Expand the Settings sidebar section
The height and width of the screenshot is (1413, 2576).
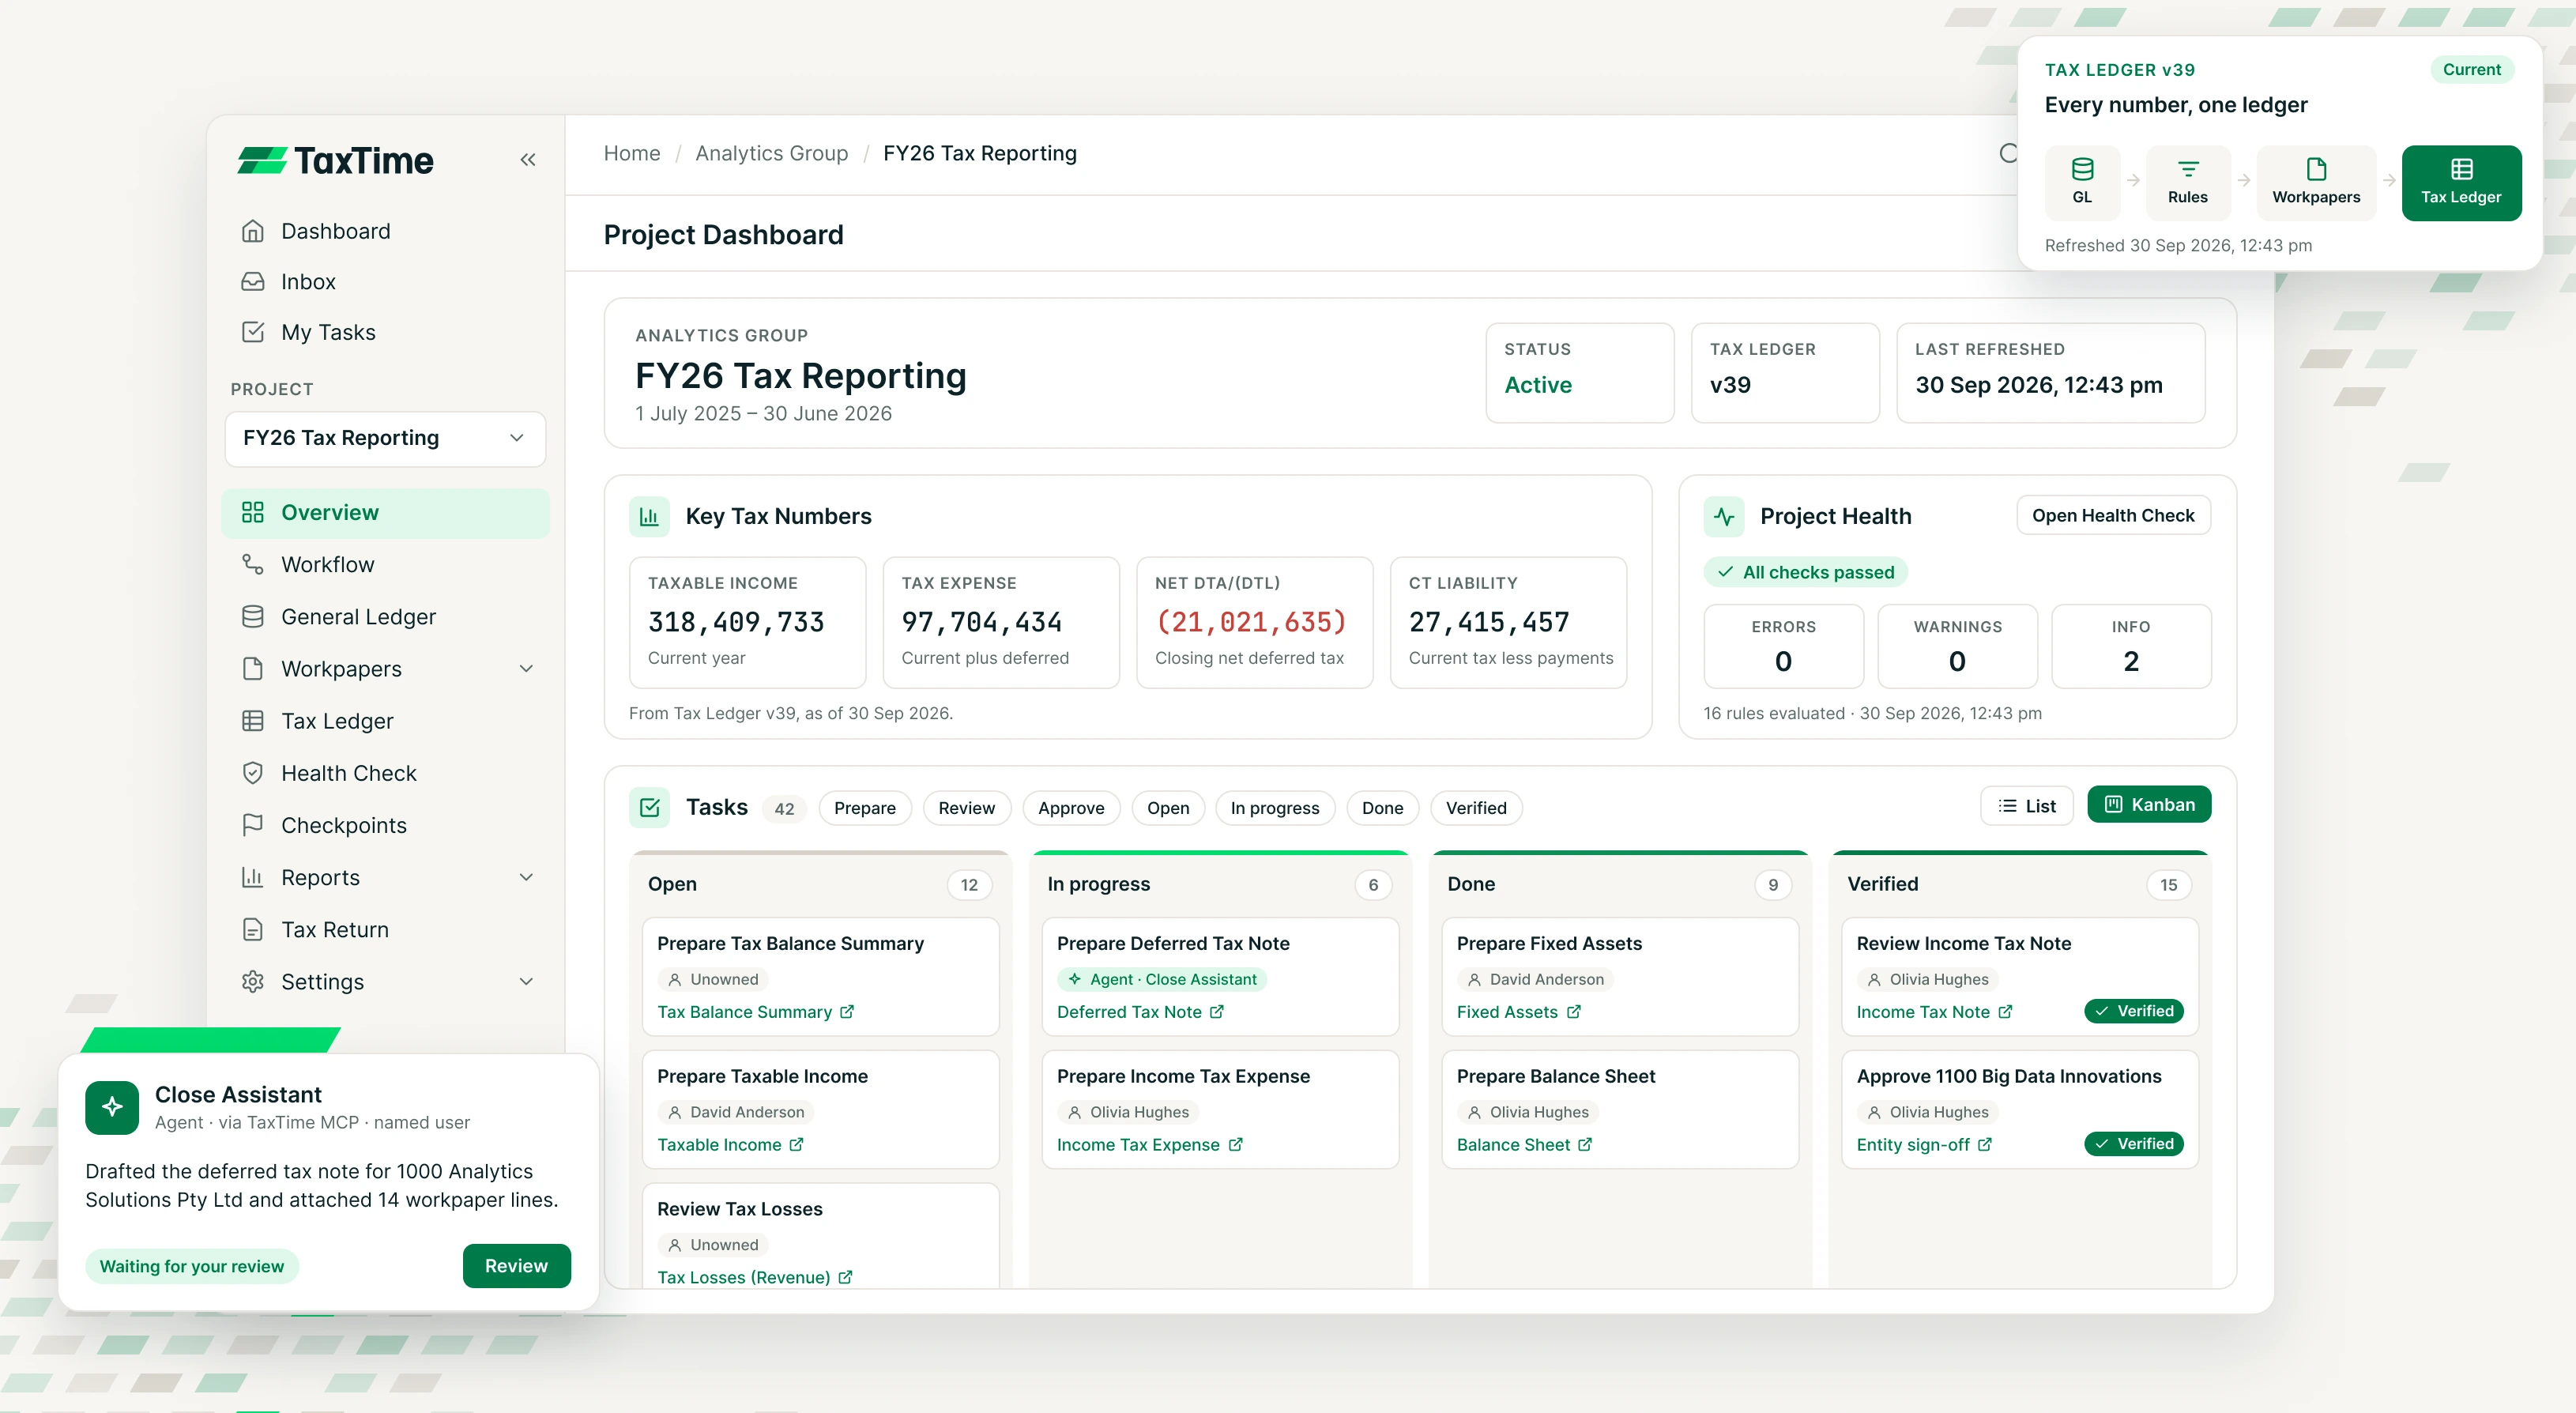pyautogui.click(x=526, y=981)
